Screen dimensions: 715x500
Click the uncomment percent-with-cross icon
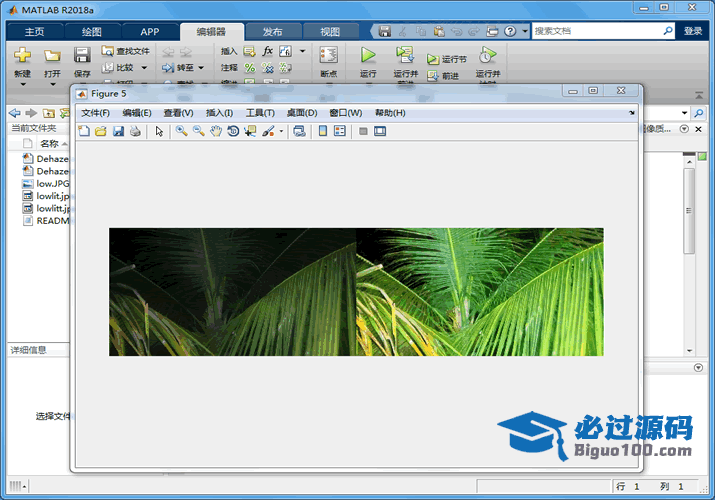pyautogui.click(x=268, y=68)
